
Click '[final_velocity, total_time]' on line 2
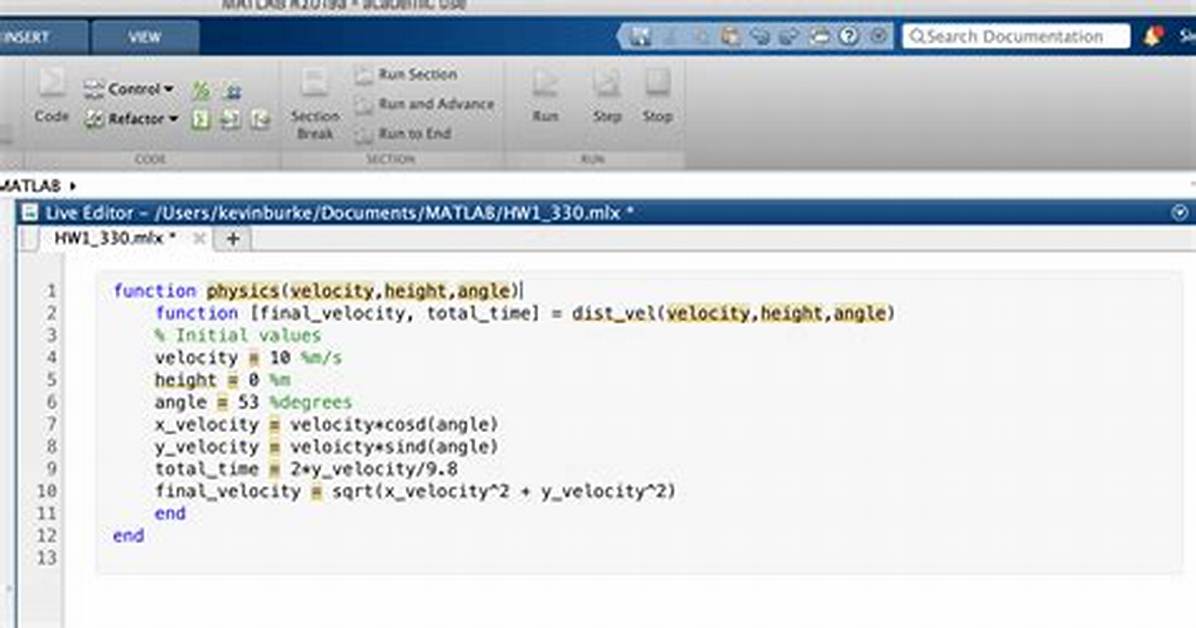point(394,313)
